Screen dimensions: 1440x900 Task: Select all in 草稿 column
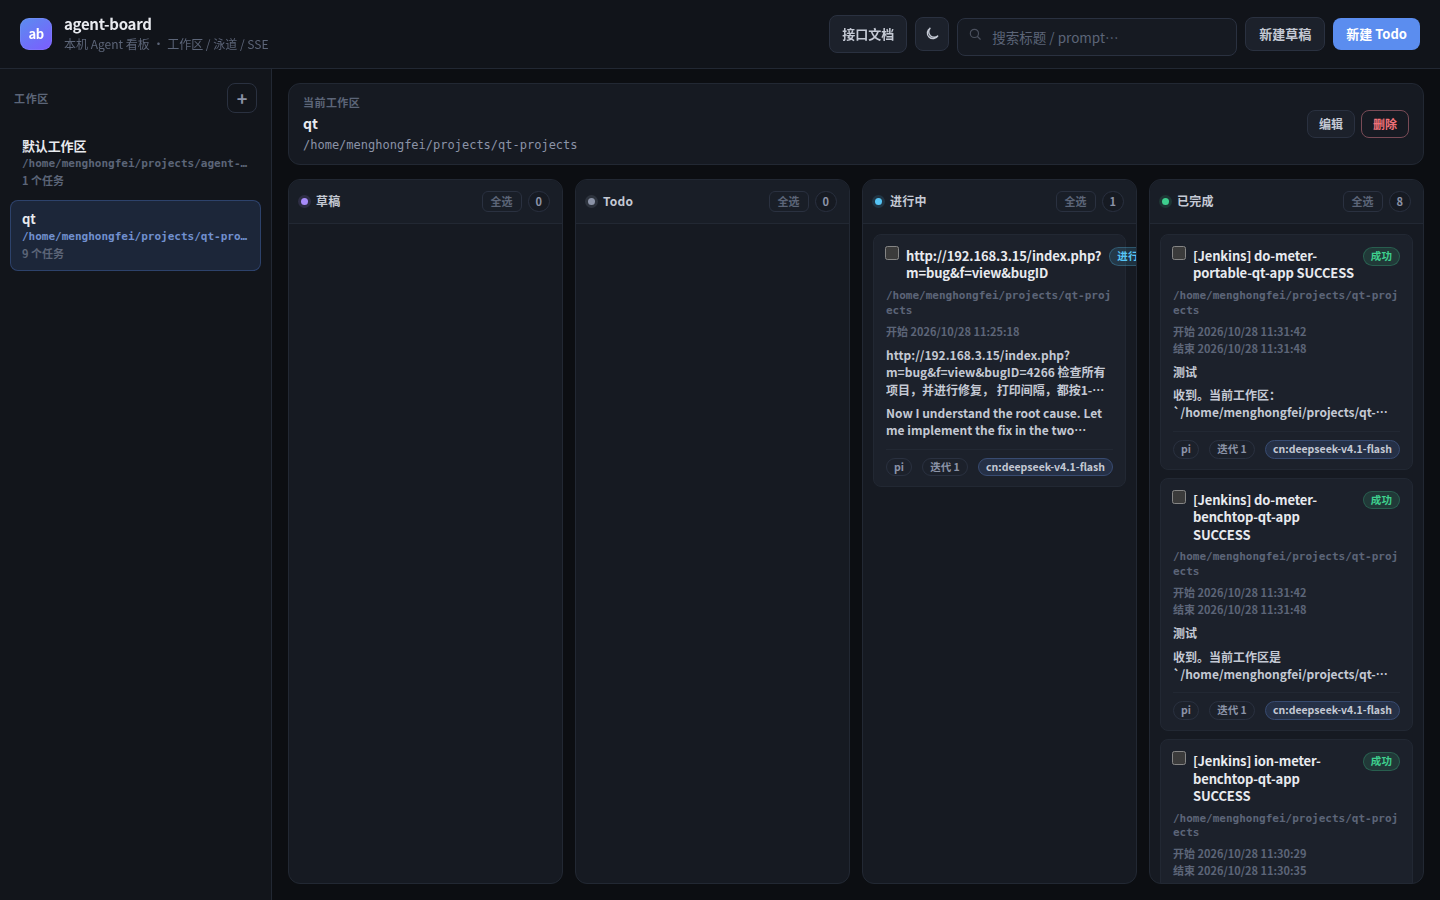502,201
